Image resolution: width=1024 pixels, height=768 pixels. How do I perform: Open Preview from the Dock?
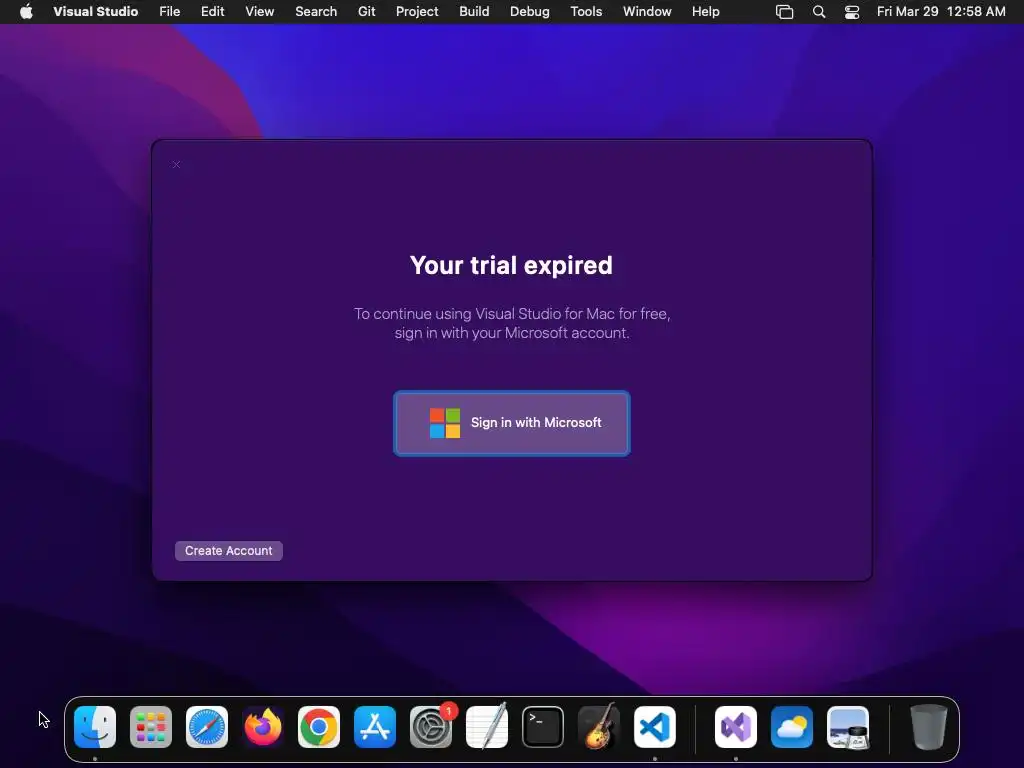tap(848, 727)
